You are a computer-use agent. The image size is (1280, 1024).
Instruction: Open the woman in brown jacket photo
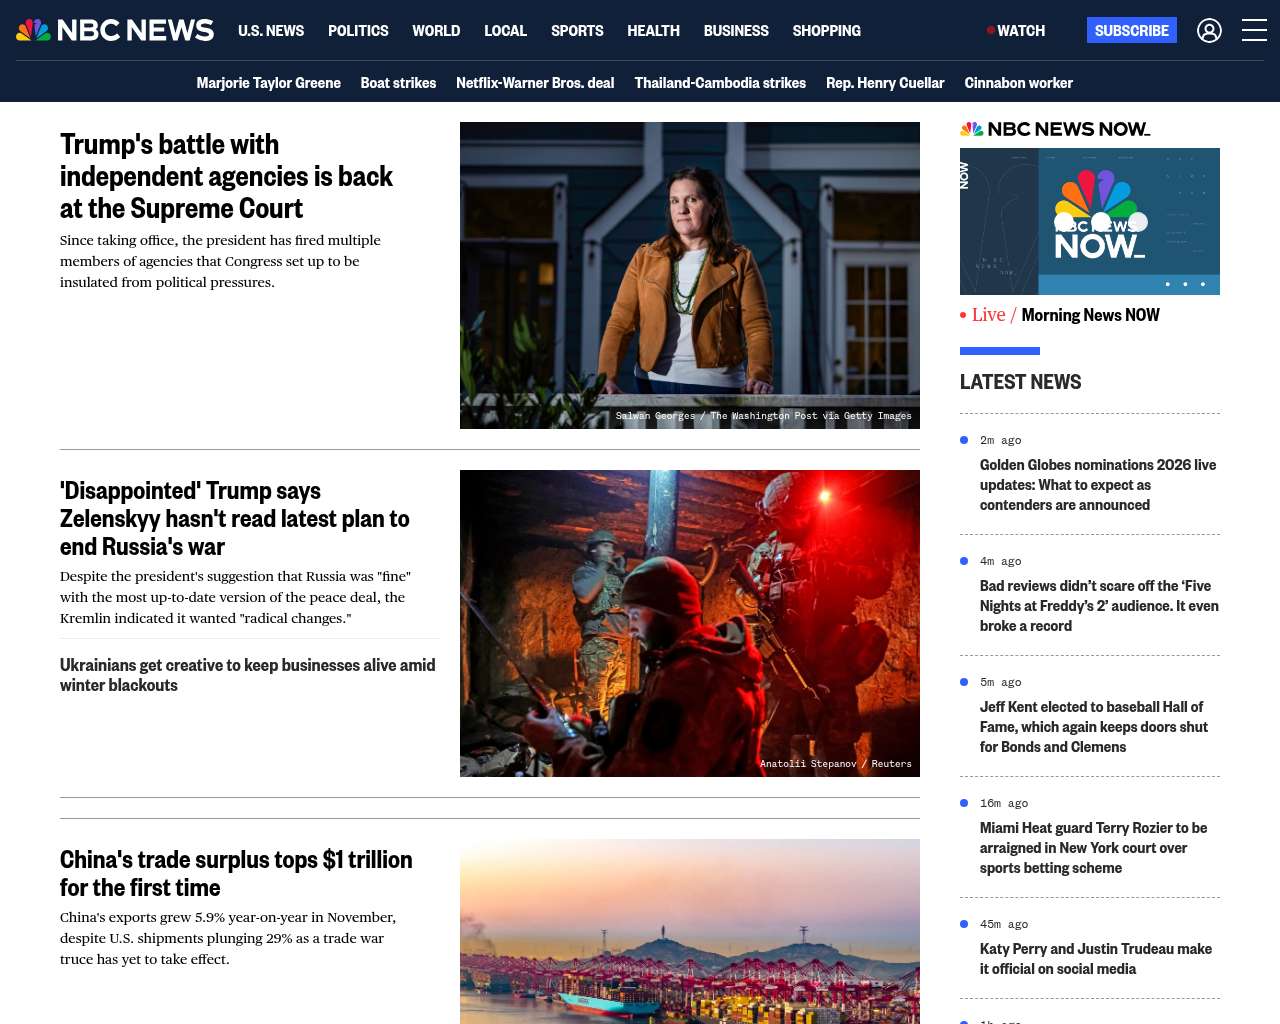tap(690, 275)
